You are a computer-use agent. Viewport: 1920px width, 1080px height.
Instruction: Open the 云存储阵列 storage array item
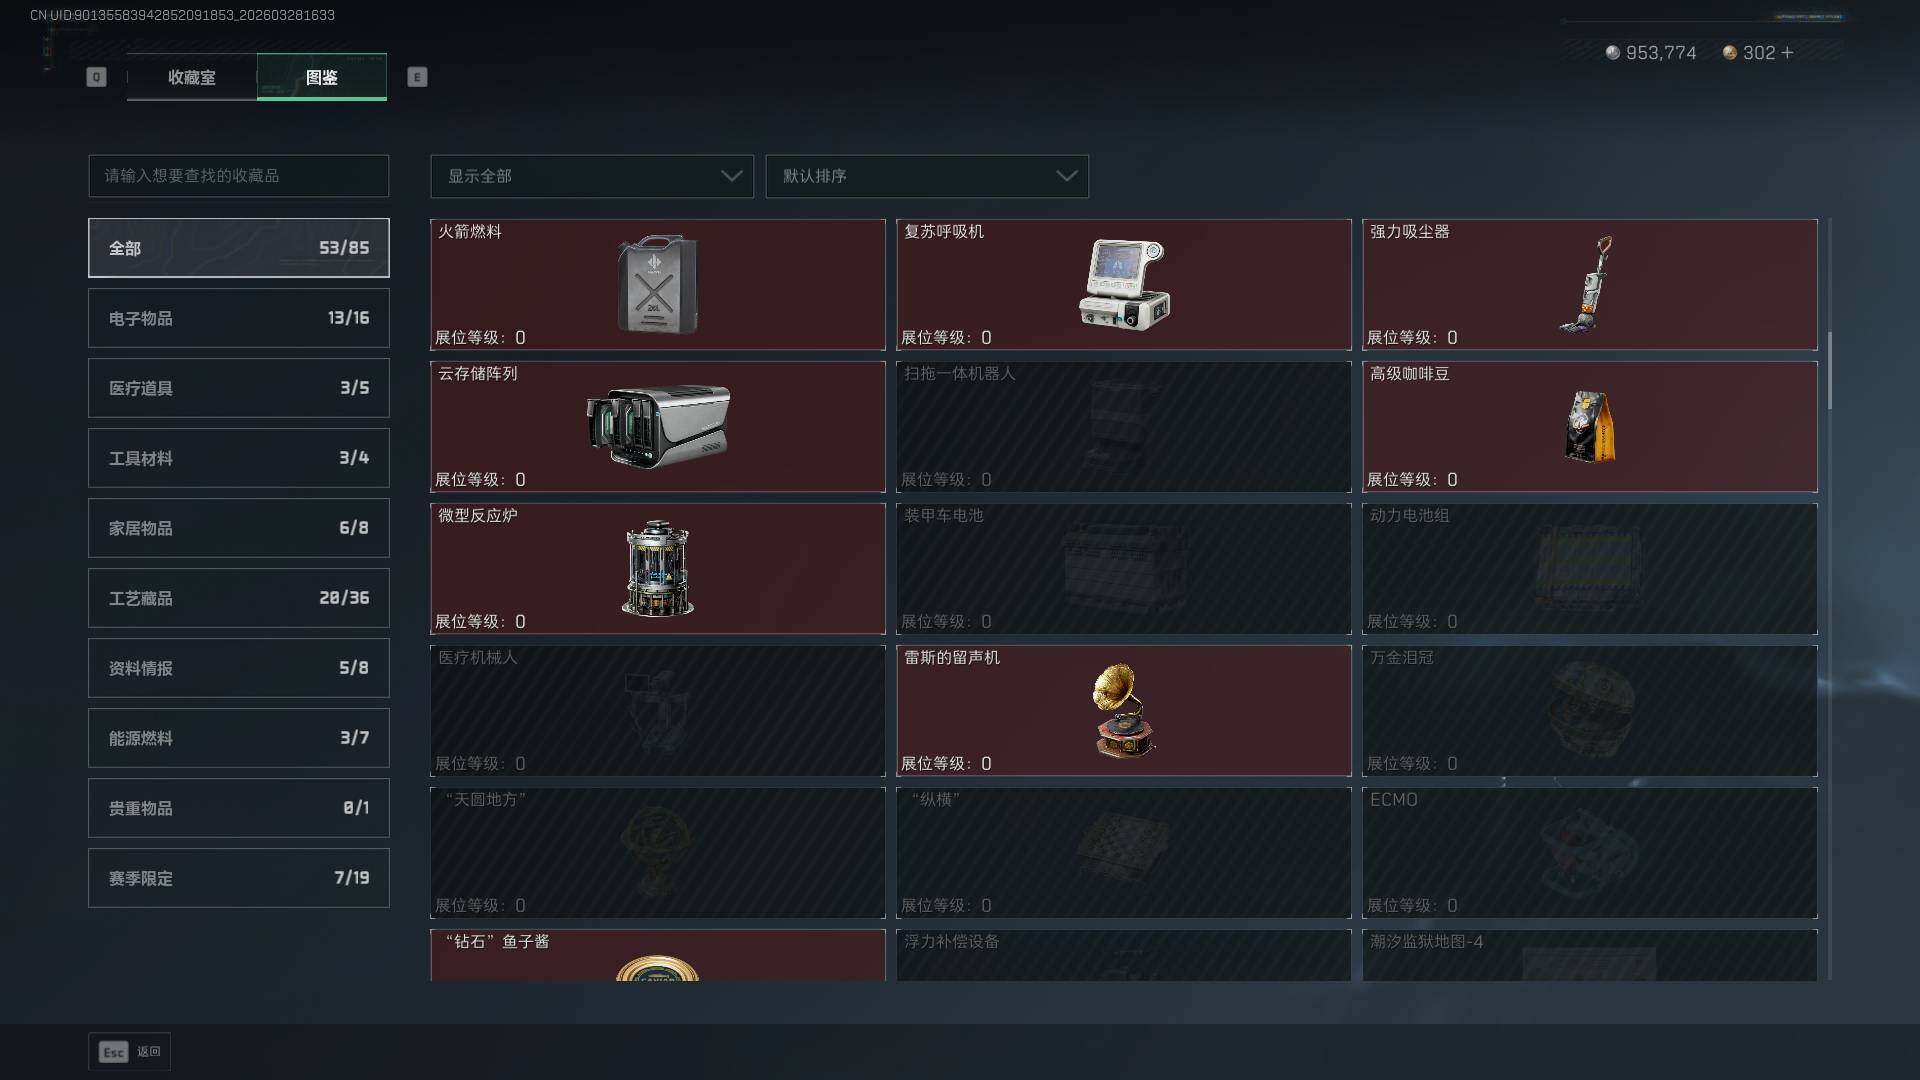pos(657,426)
